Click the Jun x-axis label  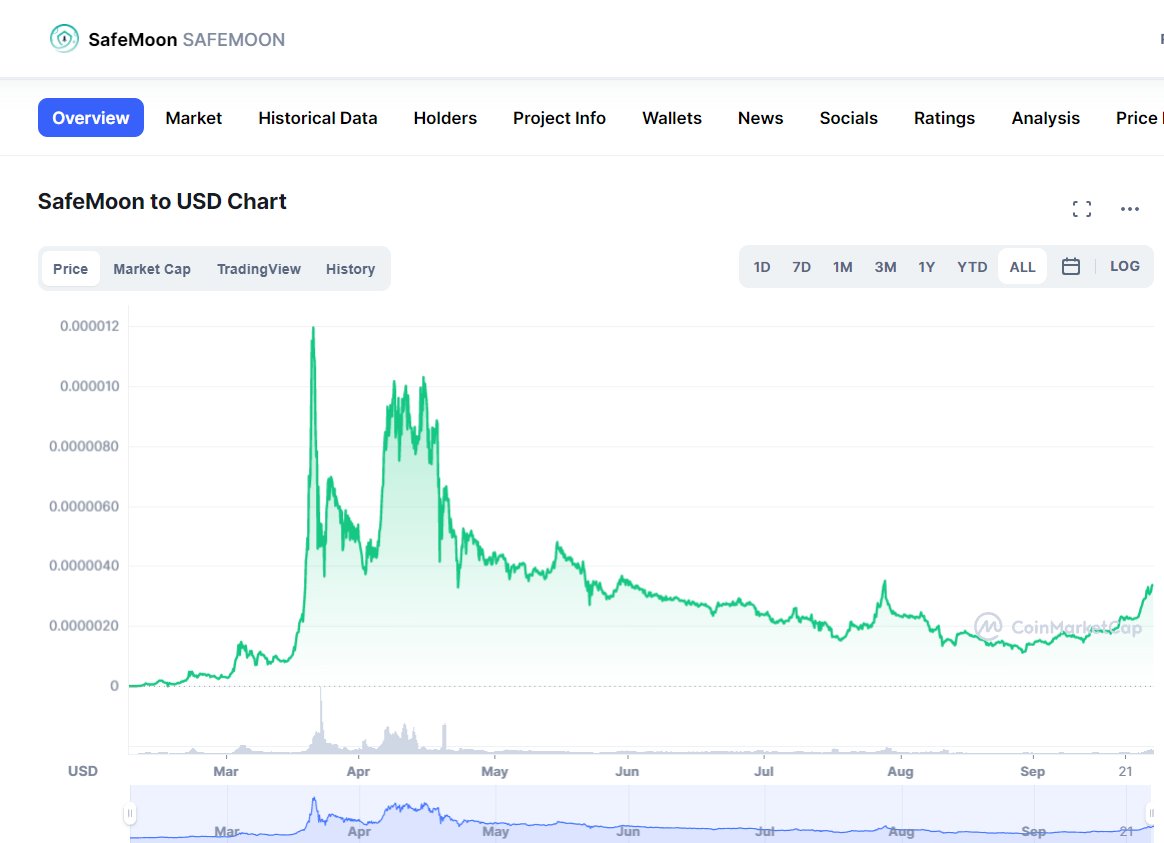627,771
